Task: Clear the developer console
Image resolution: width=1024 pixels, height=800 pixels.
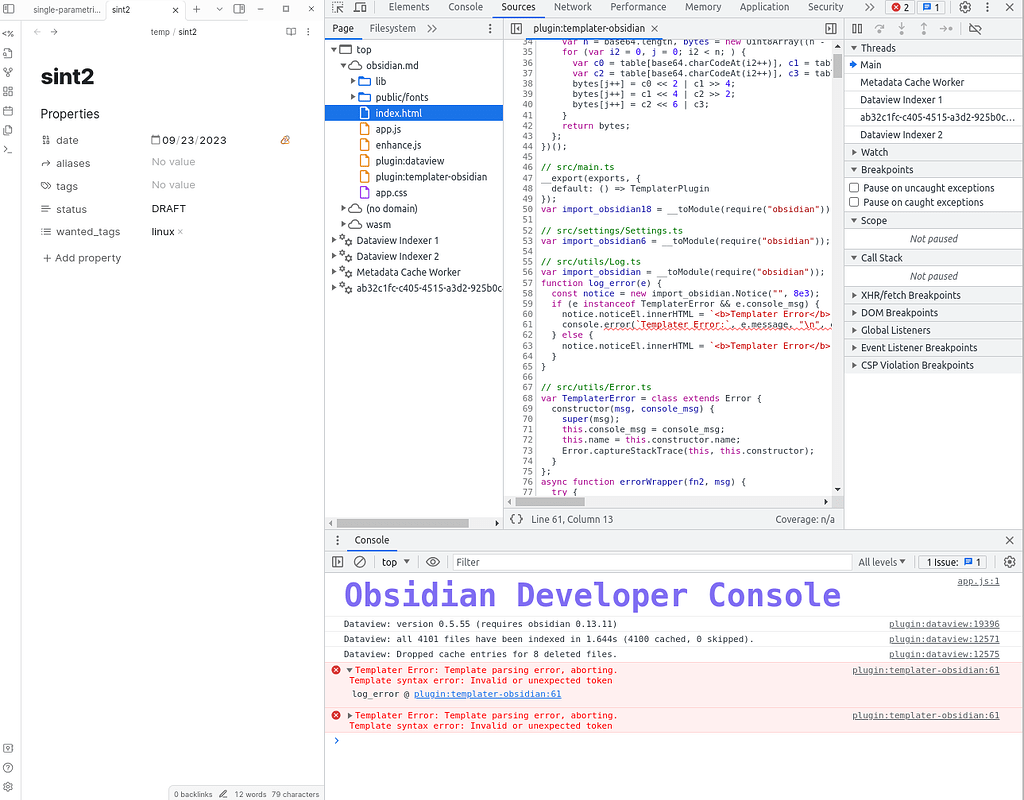Action: tap(360, 561)
